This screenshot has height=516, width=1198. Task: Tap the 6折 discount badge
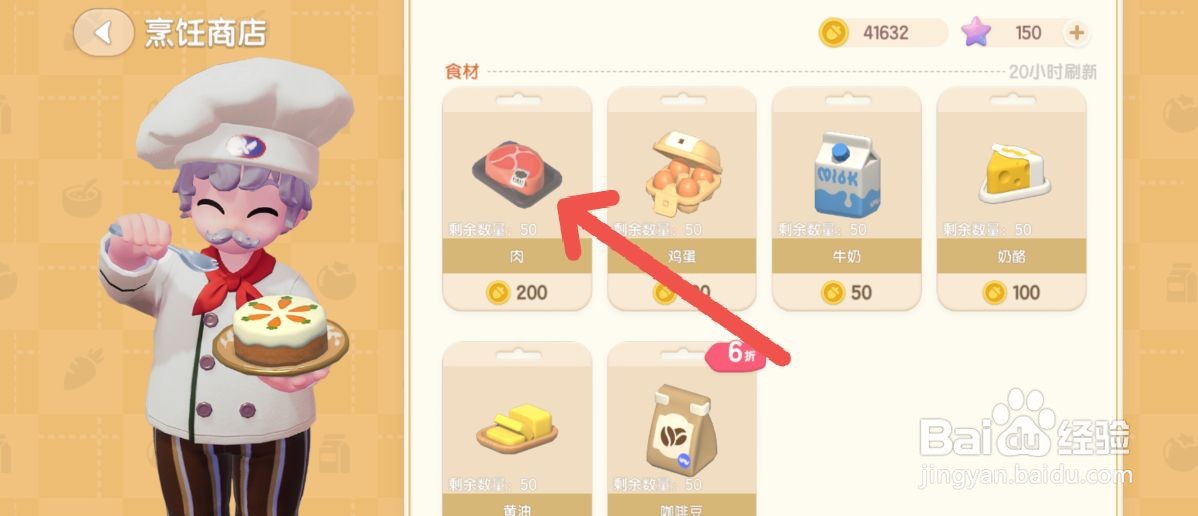pos(735,356)
